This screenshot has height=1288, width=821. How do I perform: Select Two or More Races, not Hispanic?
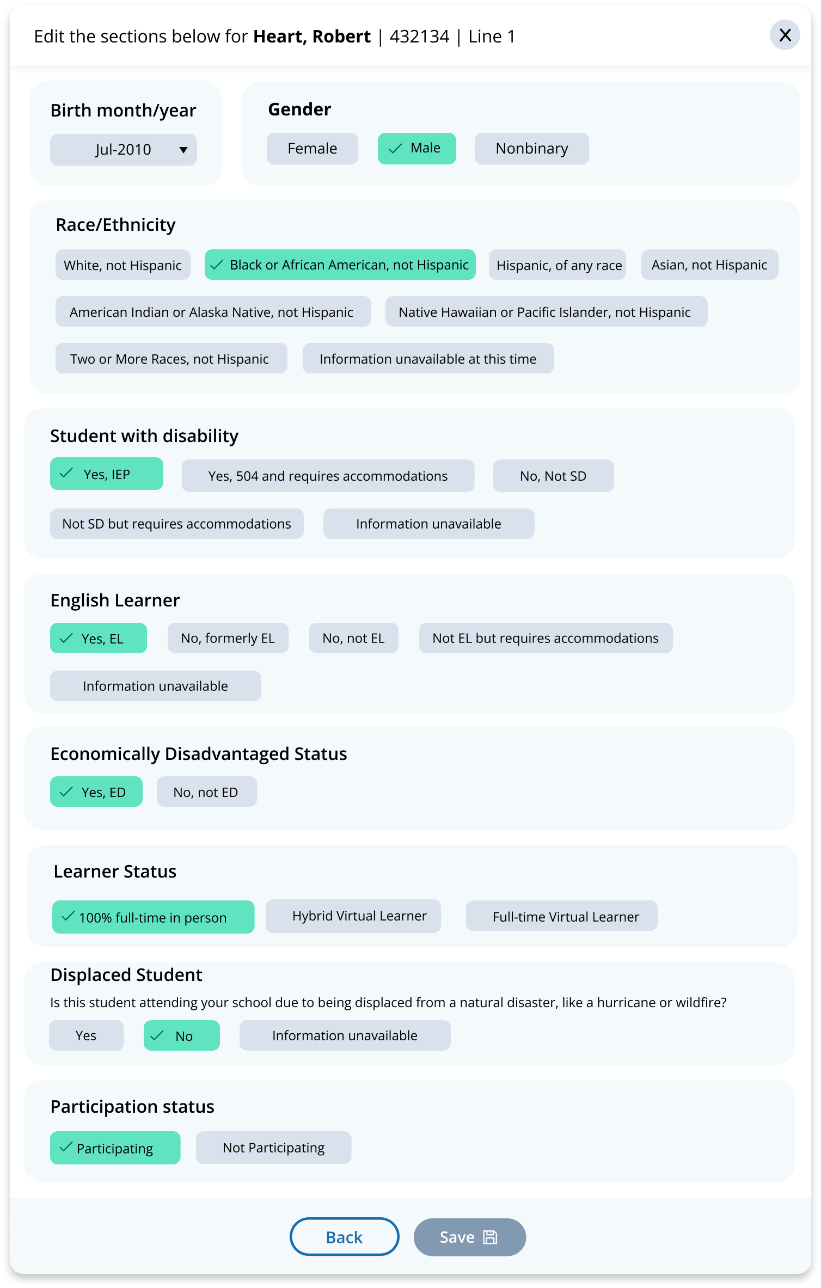(170, 359)
